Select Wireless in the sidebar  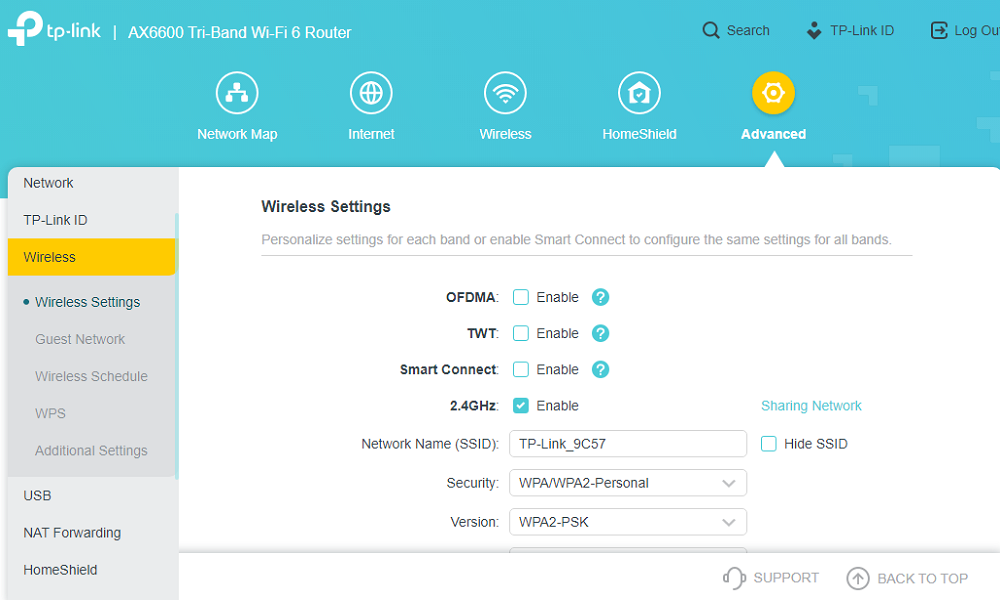(x=91, y=257)
